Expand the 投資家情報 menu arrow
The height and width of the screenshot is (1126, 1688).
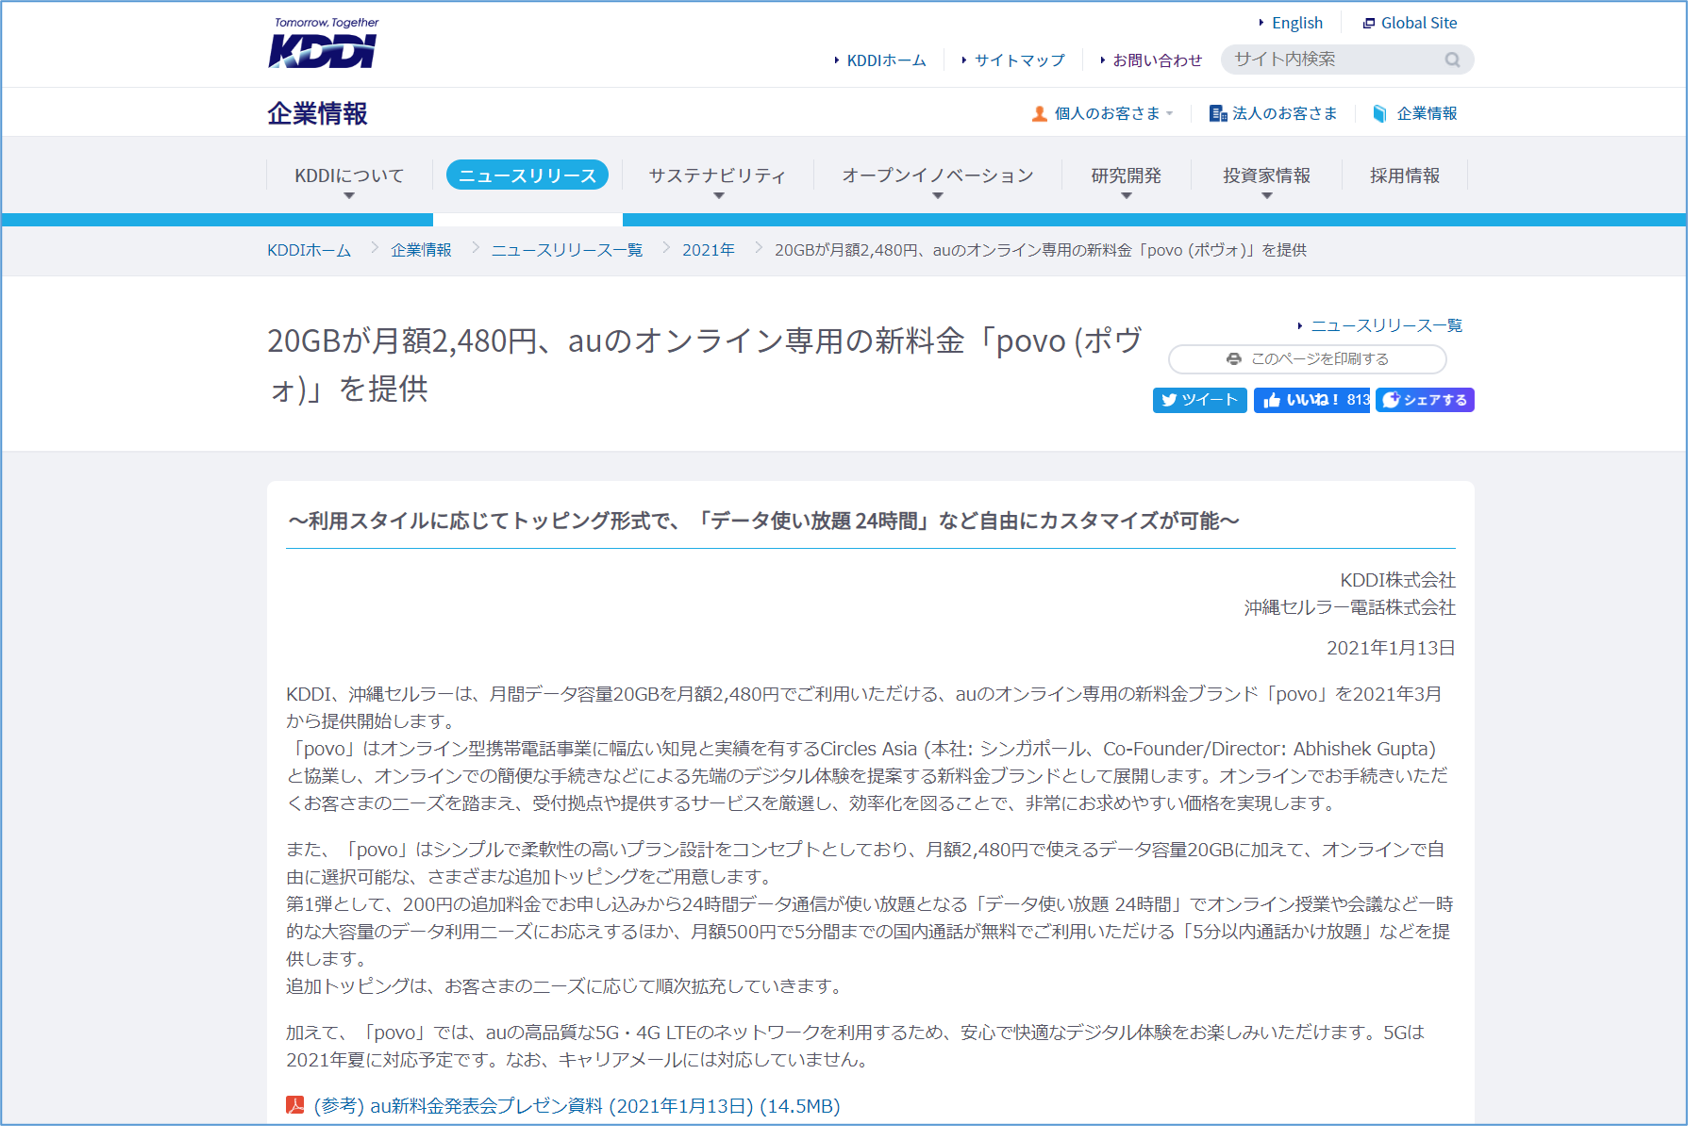(x=1266, y=196)
